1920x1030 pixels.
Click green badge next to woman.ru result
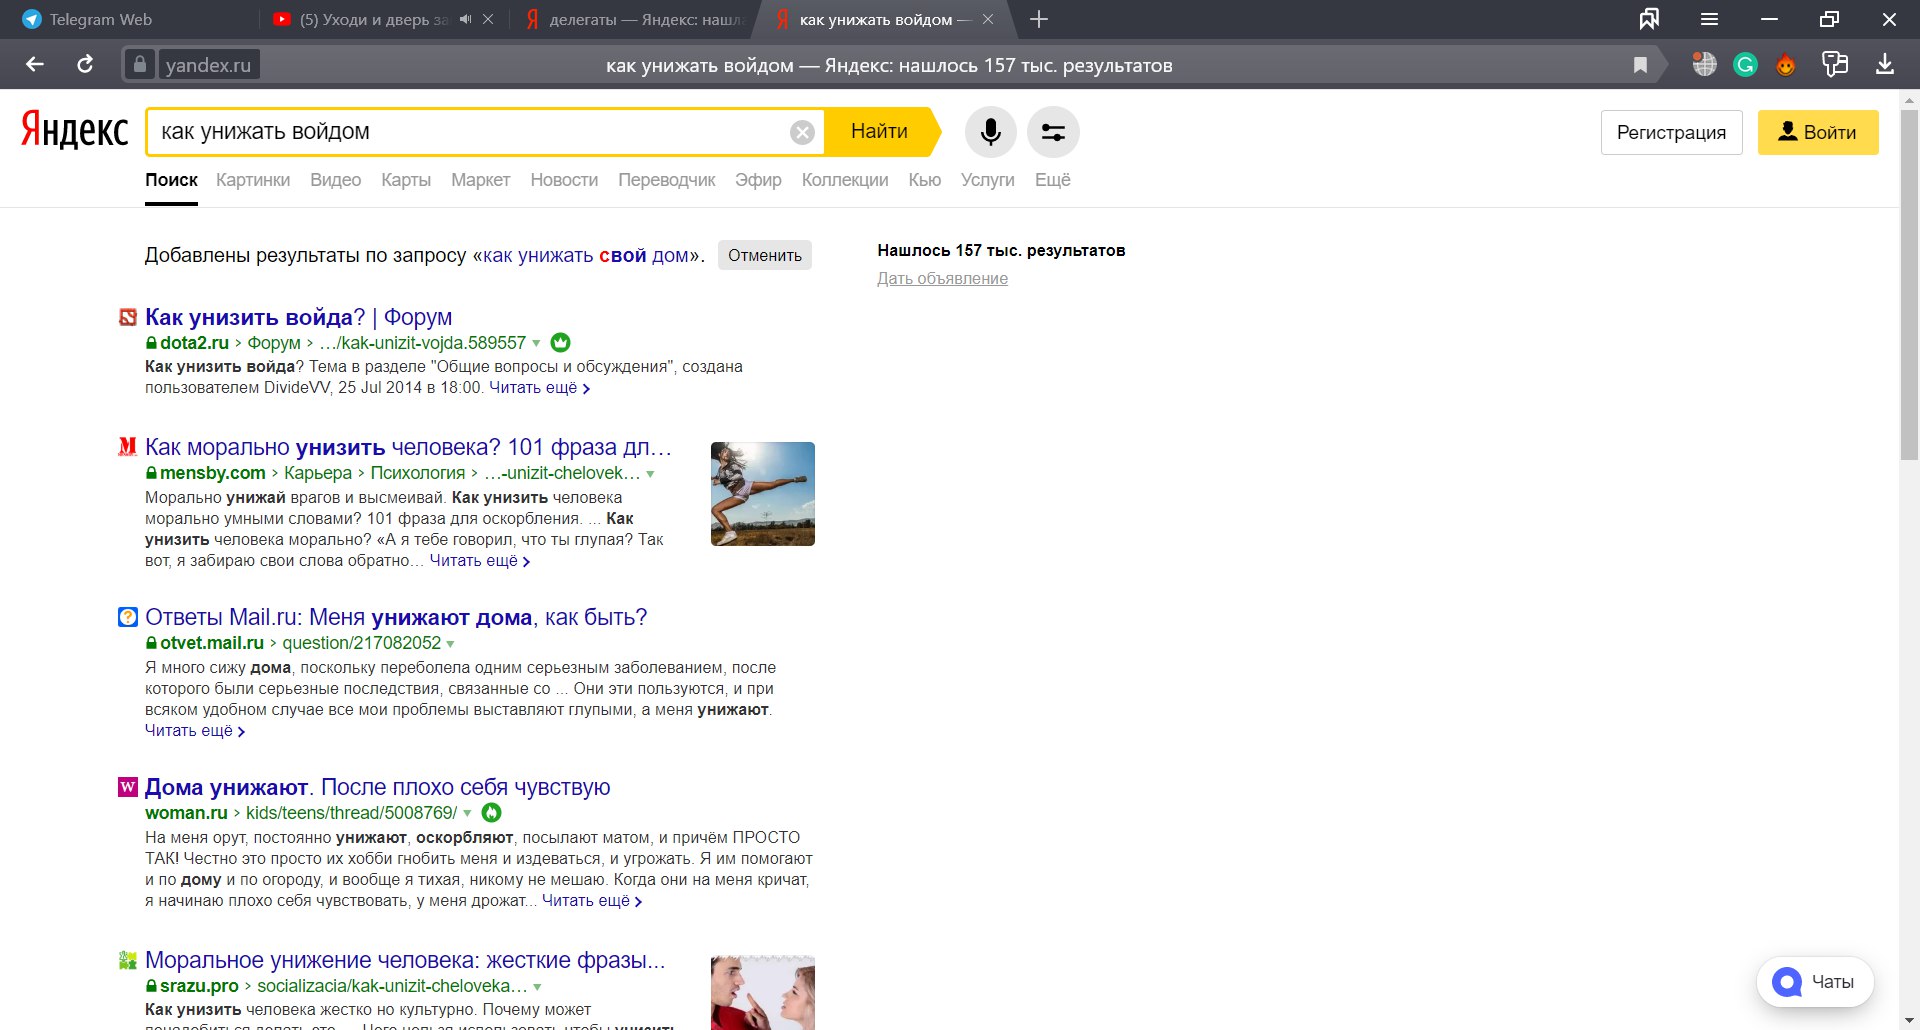click(492, 813)
